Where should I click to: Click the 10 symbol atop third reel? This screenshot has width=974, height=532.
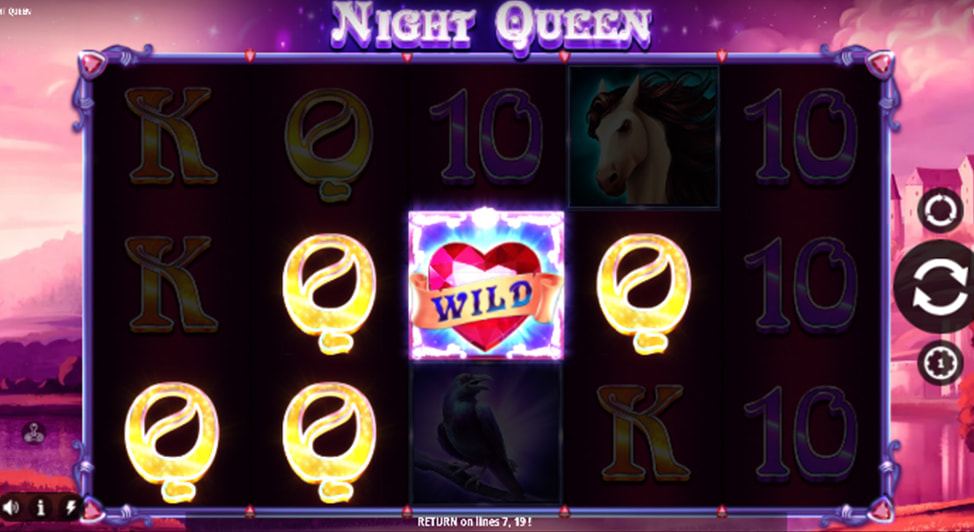(486, 136)
